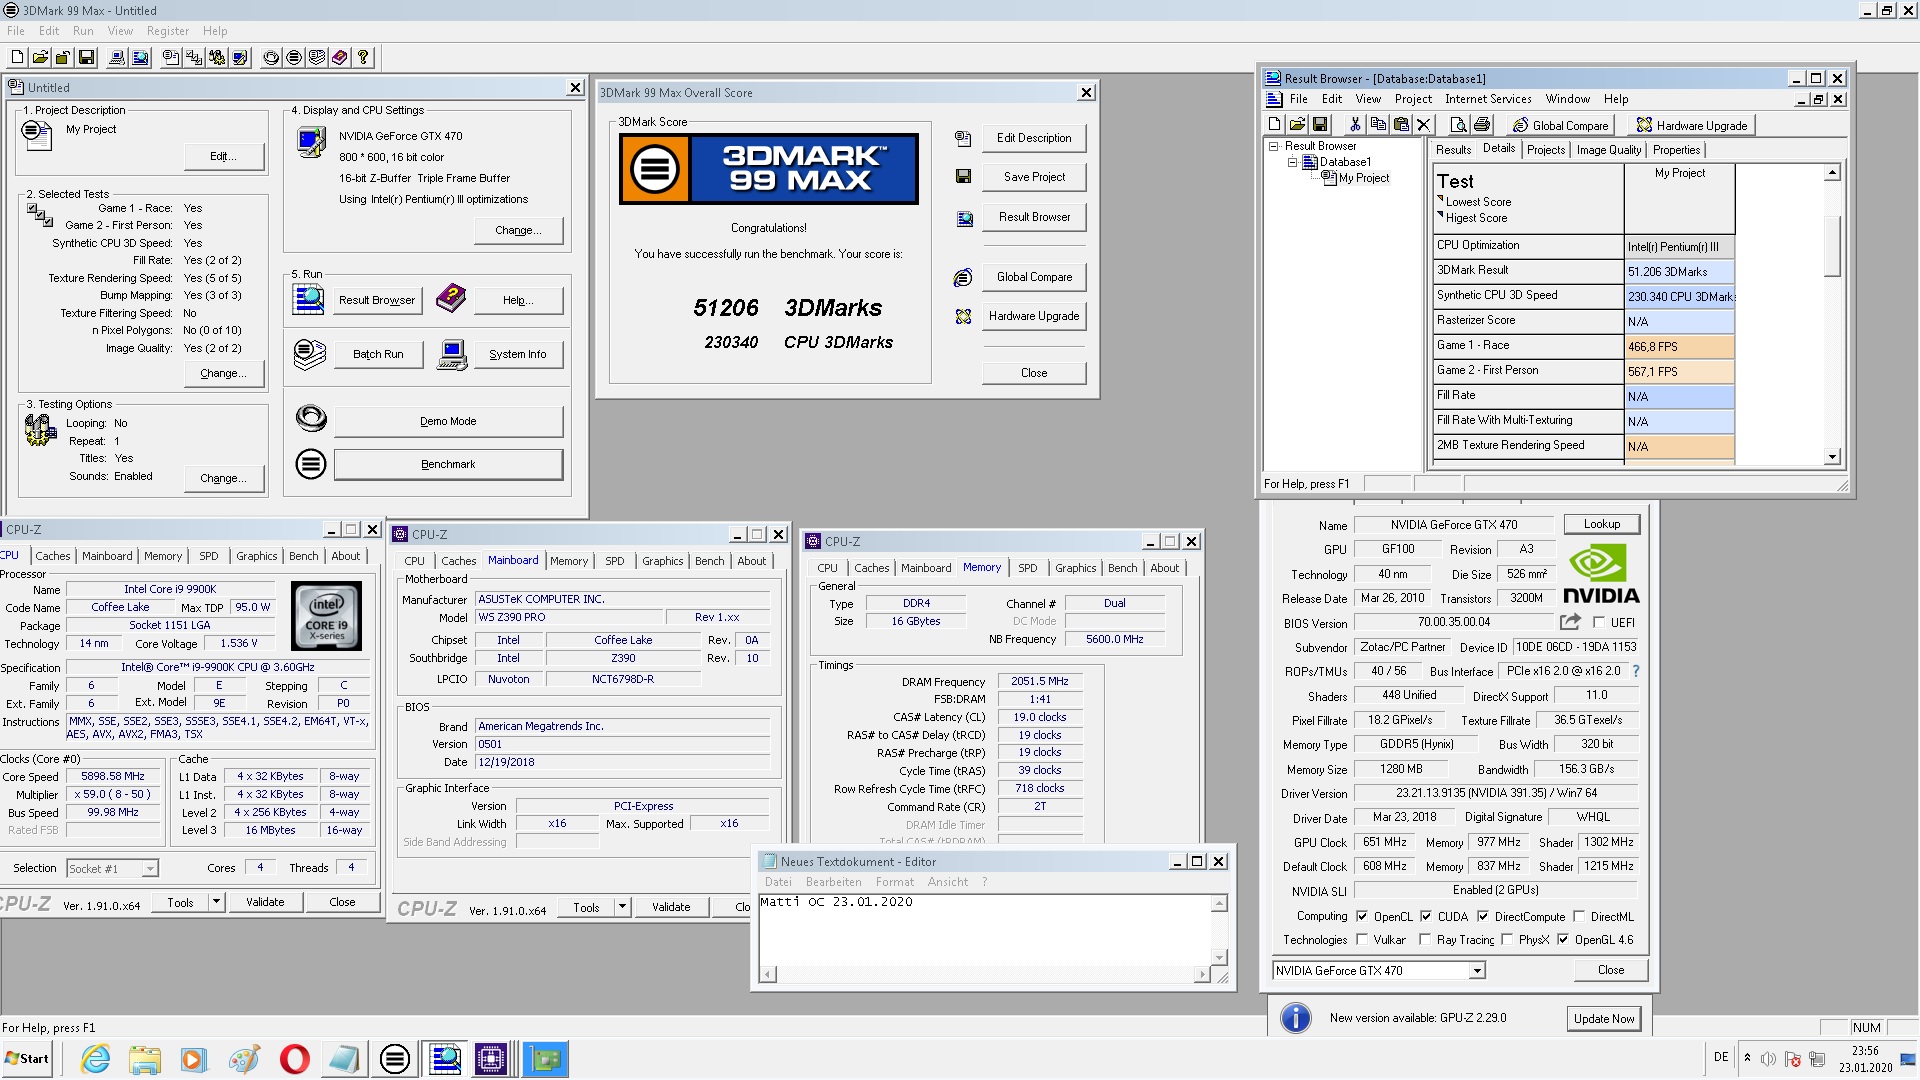Open Opera from the taskbar

[294, 1059]
